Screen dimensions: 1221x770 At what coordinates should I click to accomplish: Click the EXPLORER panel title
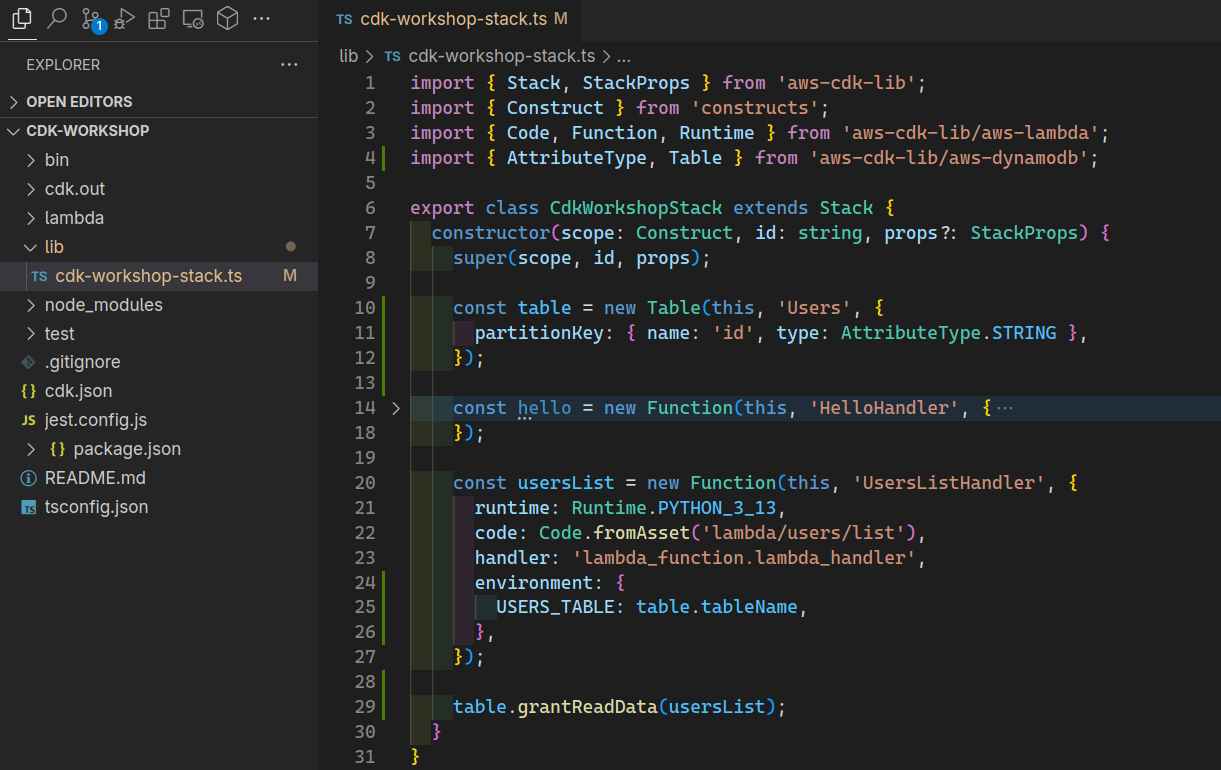coord(63,65)
